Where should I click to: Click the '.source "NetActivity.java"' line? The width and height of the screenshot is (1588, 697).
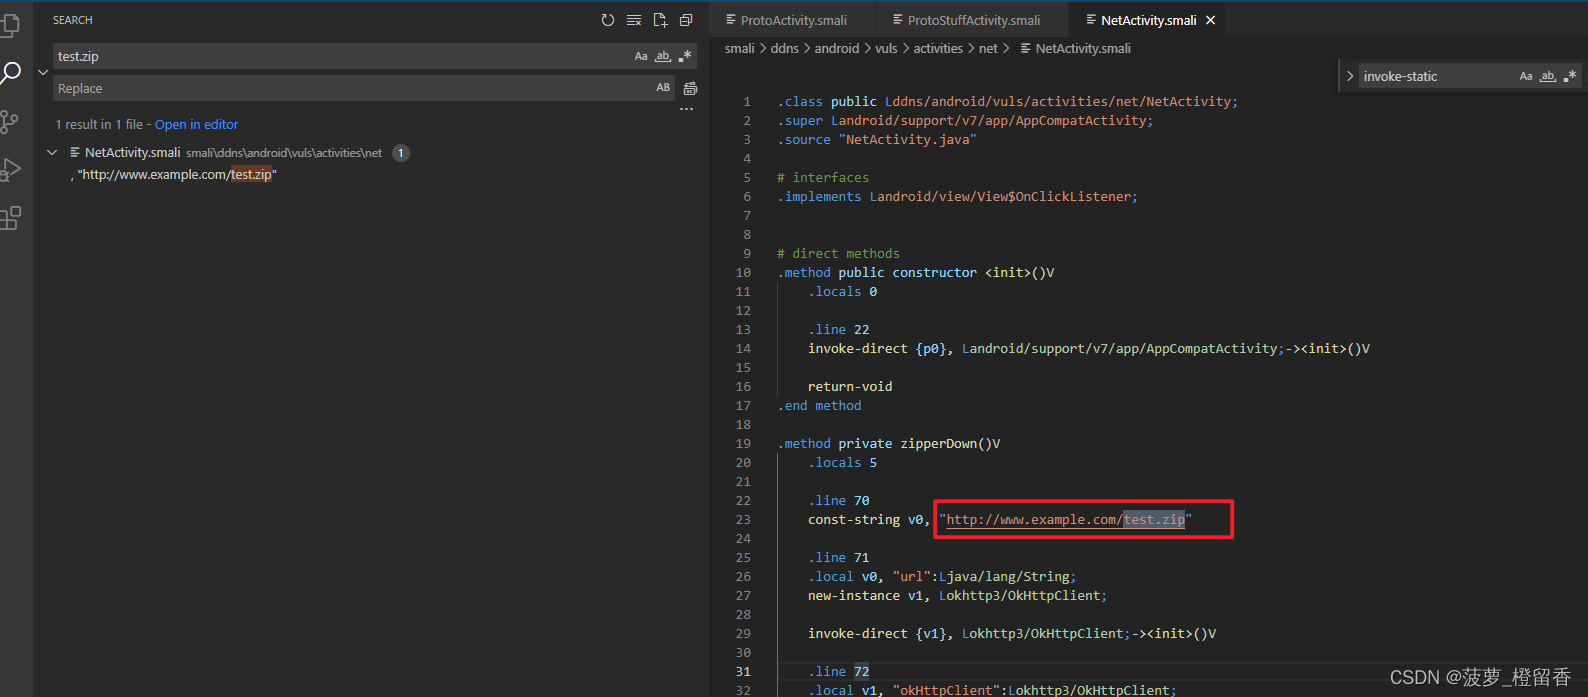[x=877, y=140]
